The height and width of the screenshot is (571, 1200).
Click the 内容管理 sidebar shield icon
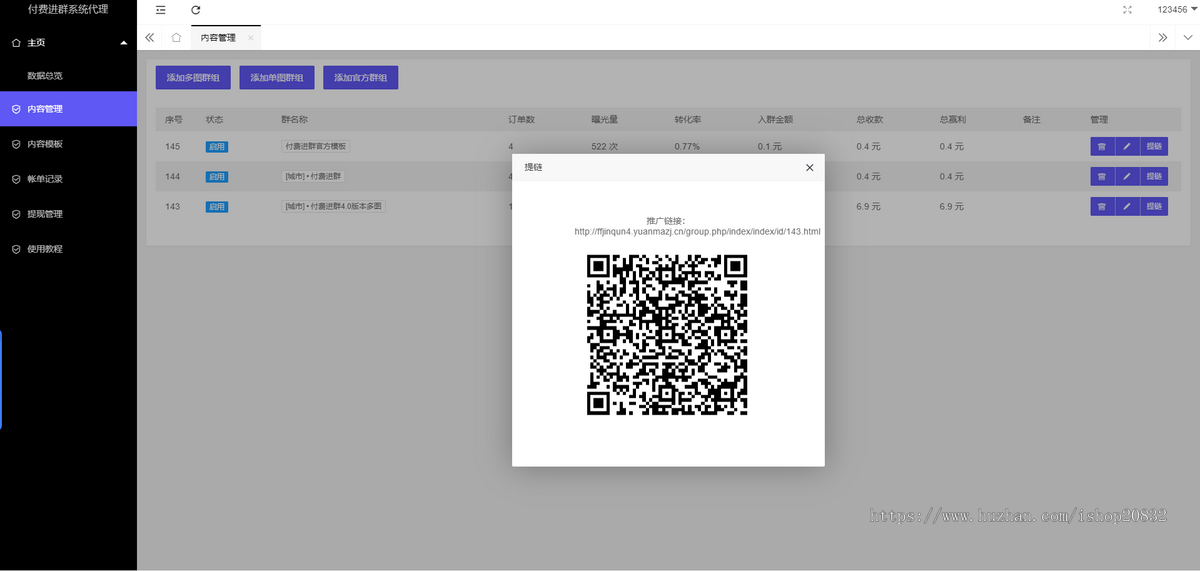(x=15, y=109)
